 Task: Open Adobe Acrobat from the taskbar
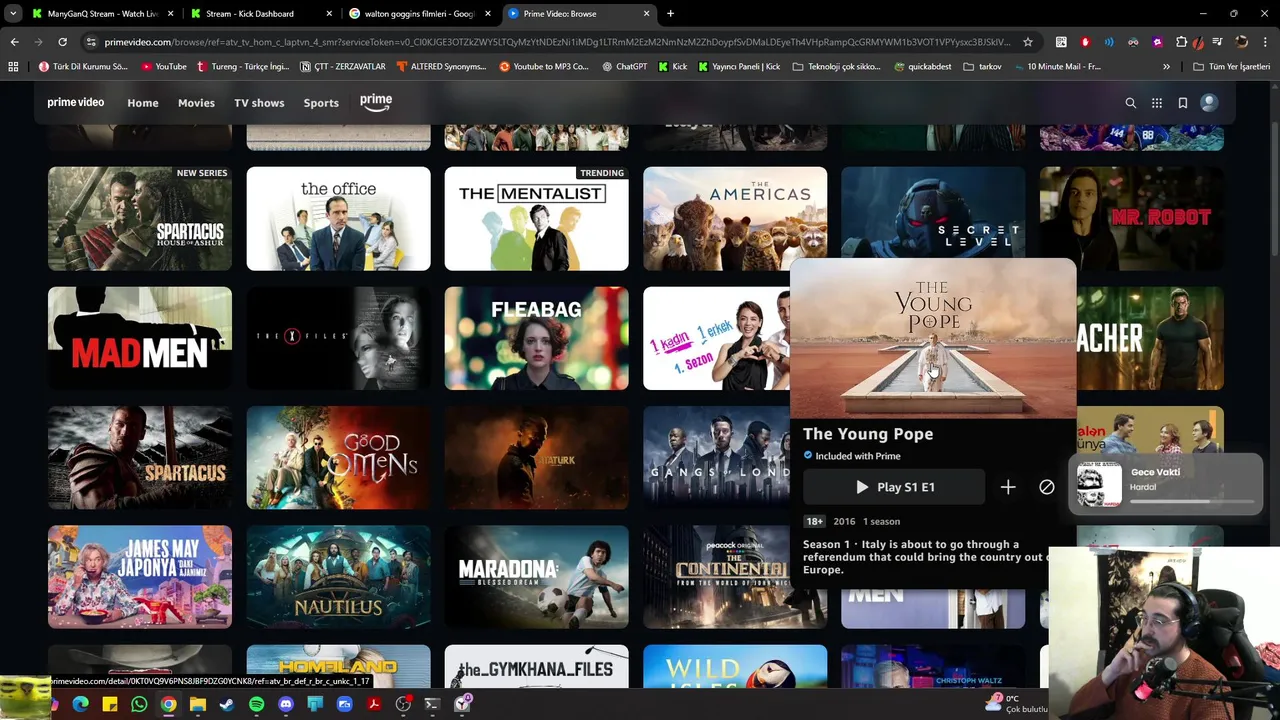[374, 704]
